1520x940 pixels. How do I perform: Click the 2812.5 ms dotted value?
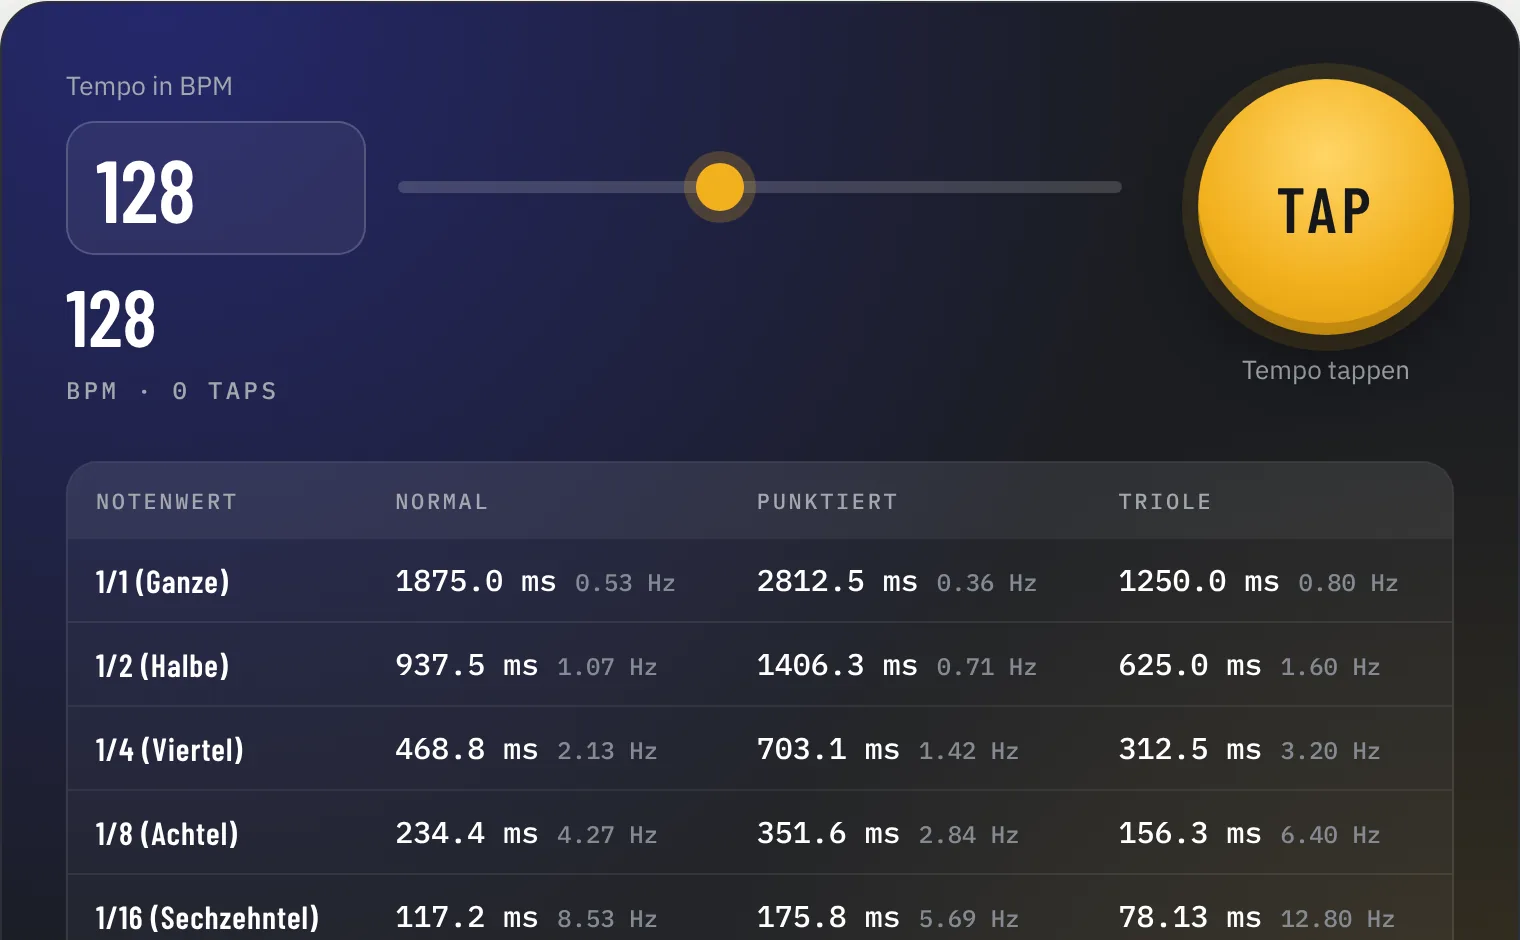[837, 581]
